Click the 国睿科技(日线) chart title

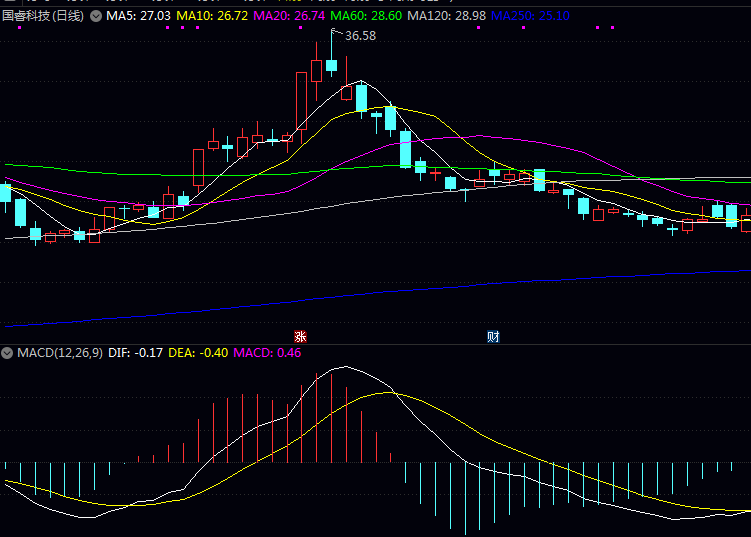pos(43,17)
